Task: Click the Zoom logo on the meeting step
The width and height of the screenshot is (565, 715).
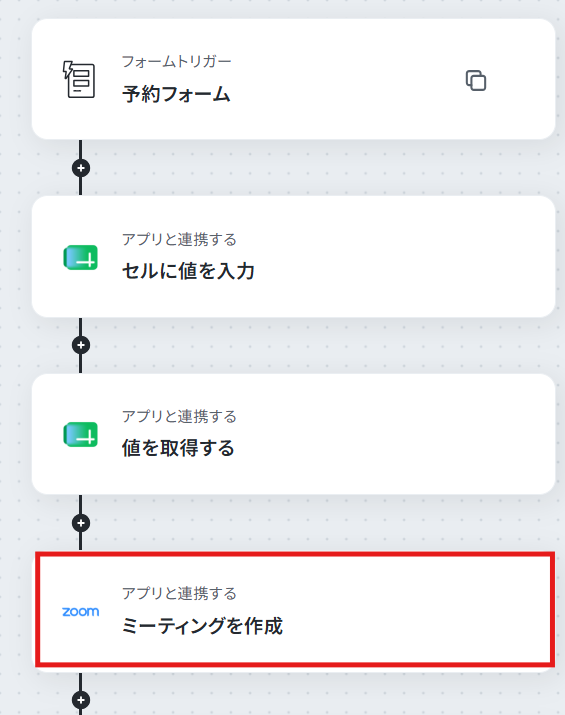Action: (x=80, y=611)
